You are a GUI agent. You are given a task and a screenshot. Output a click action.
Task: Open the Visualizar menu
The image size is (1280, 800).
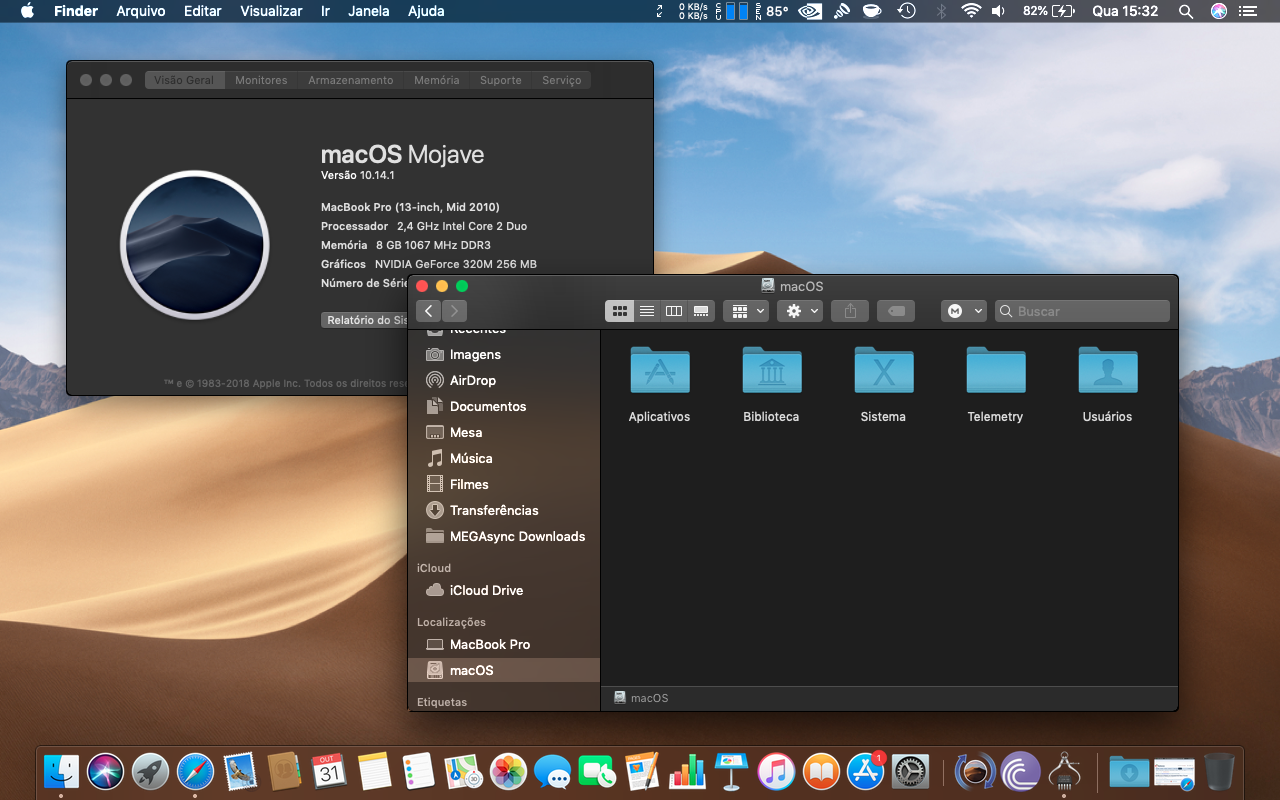[x=271, y=11]
